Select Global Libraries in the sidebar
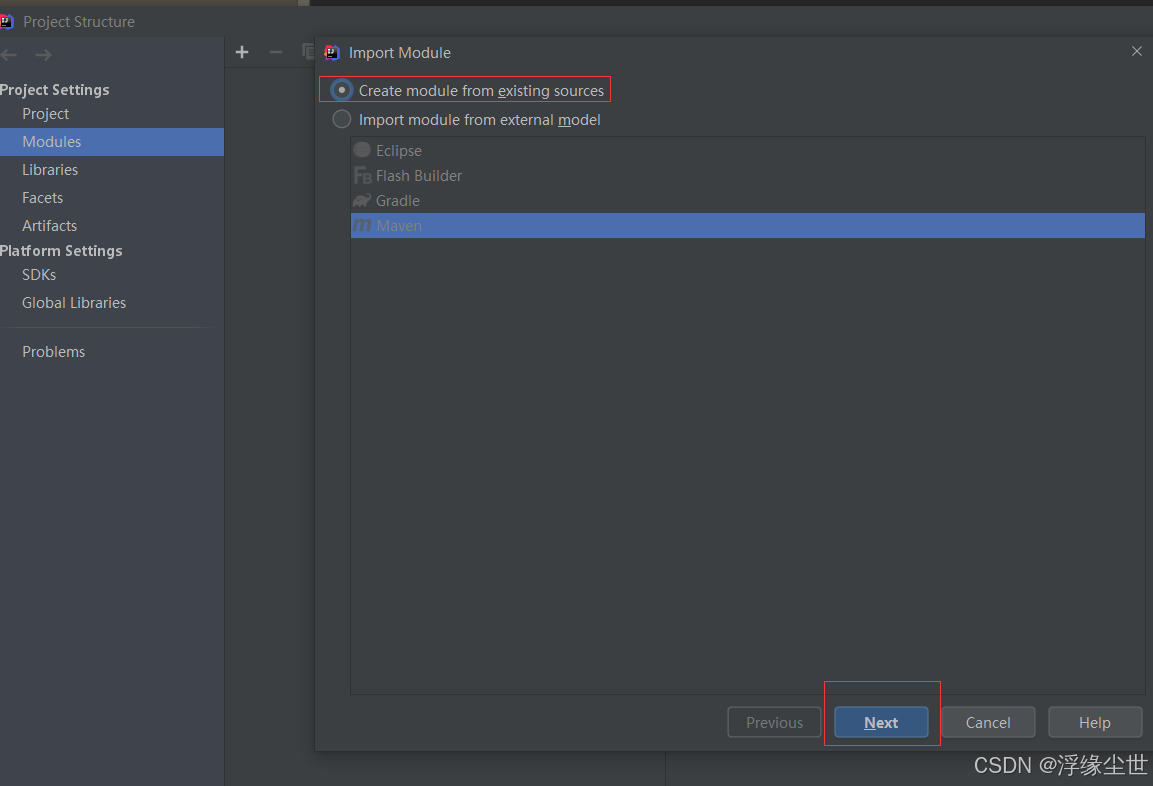Viewport: 1153px width, 786px height. click(73, 302)
